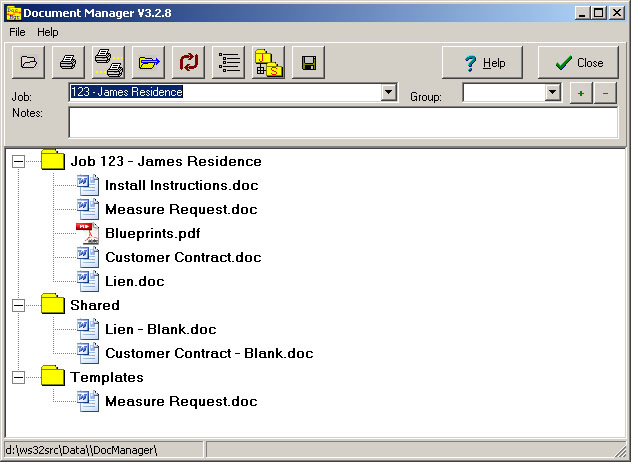631x462 pixels.
Task: Click the folder with blue arrow icon
Action: pyautogui.click(x=149, y=62)
